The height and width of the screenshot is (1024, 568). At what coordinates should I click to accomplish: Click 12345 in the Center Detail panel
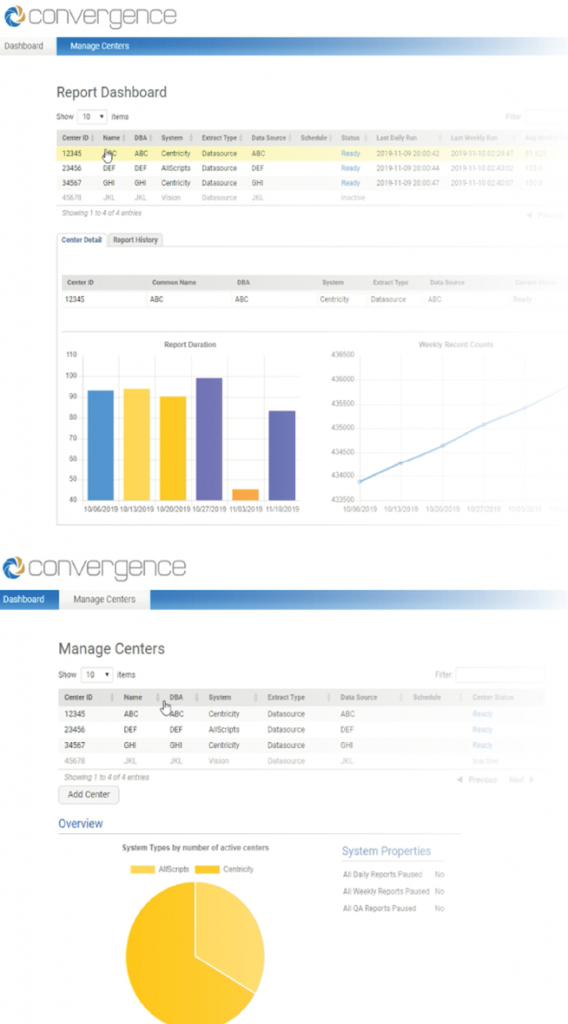[75, 299]
